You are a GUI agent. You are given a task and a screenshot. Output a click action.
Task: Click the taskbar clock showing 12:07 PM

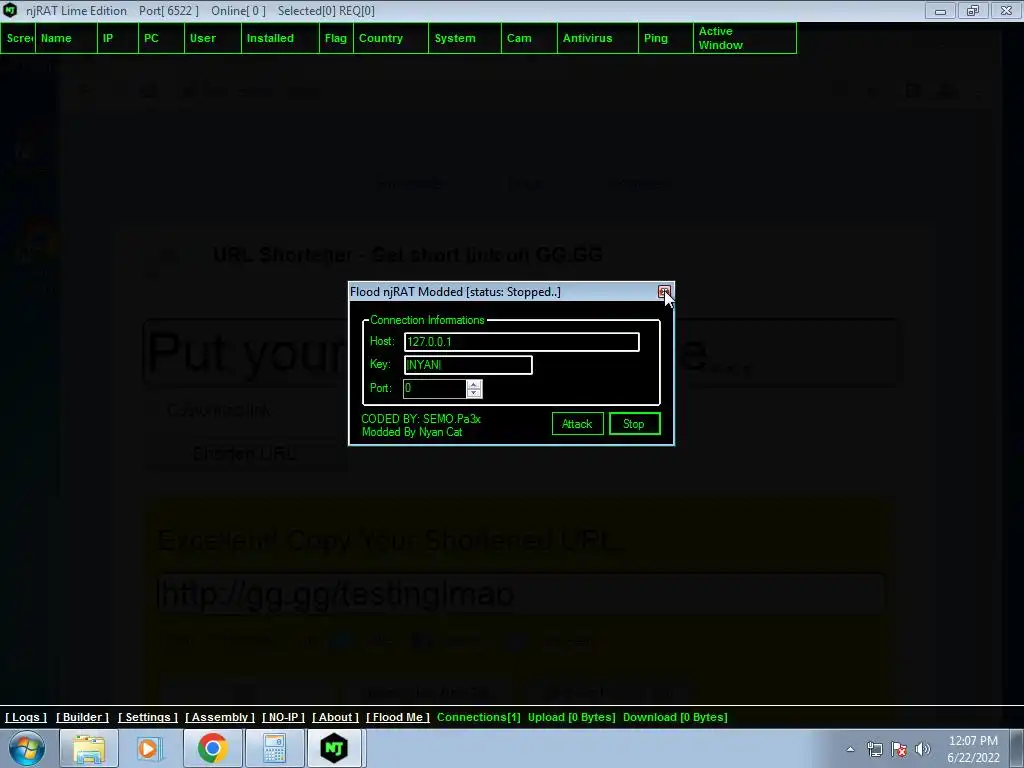(x=973, y=749)
